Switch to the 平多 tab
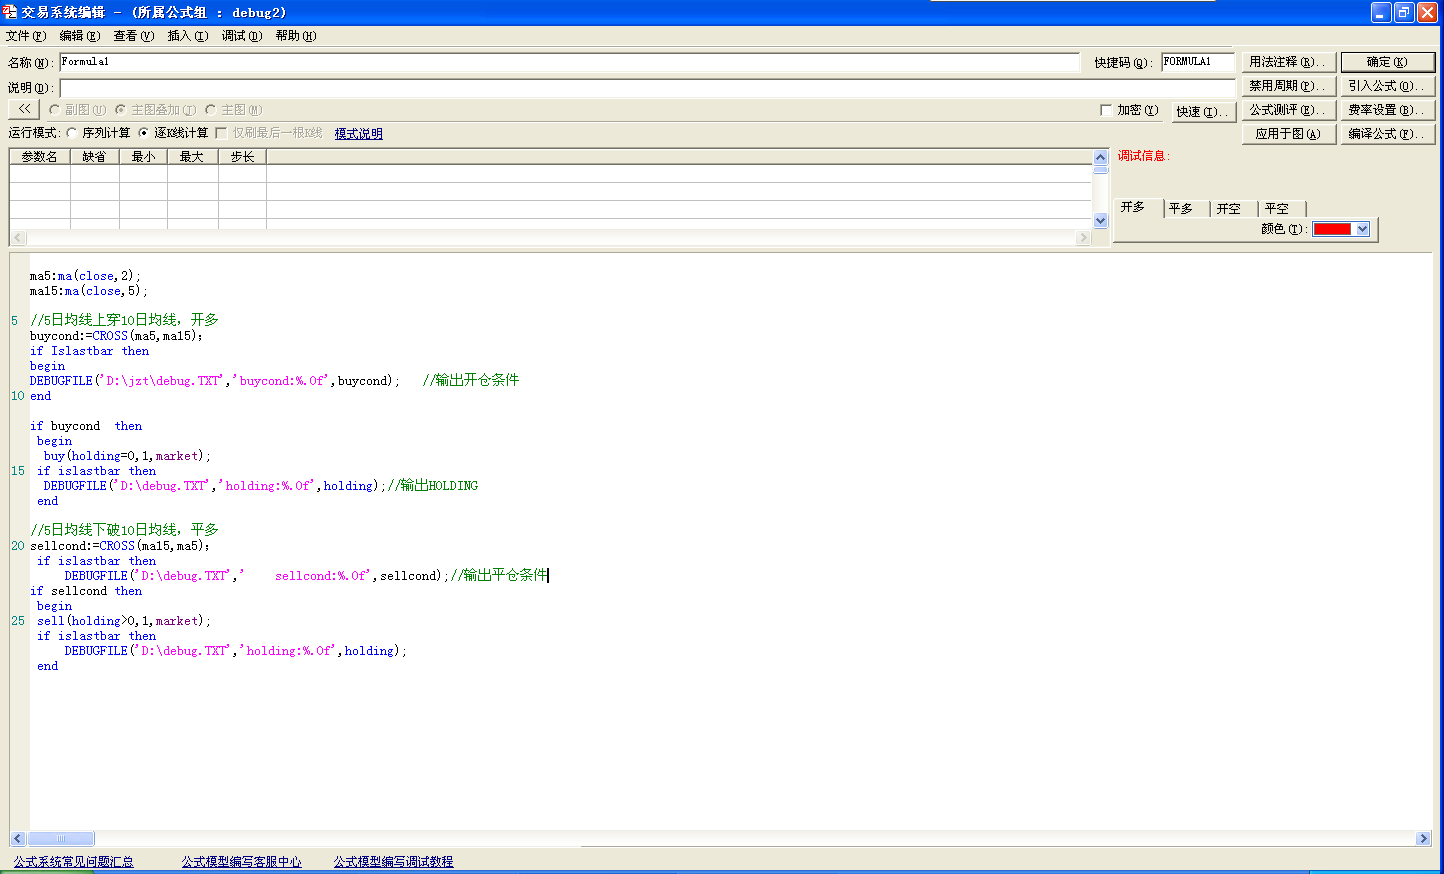Image resolution: width=1444 pixels, height=874 pixels. tap(1186, 209)
